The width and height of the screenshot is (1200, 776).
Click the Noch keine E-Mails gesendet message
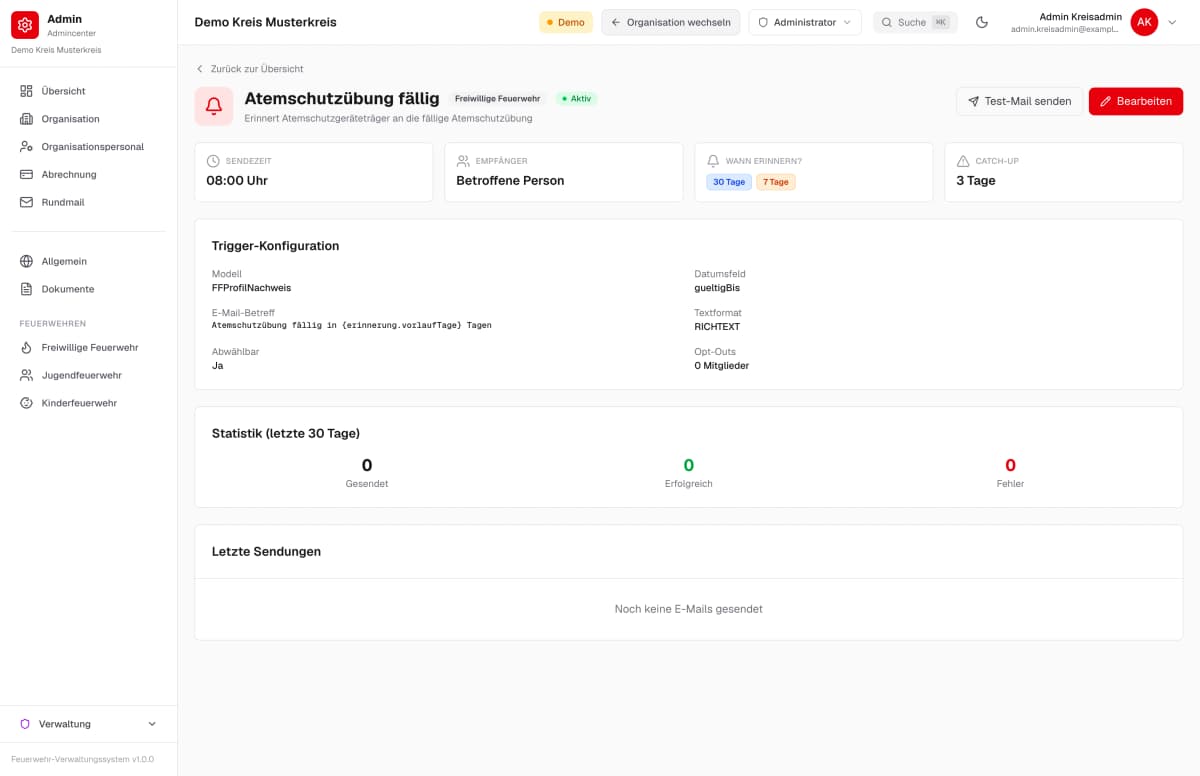[689, 609]
